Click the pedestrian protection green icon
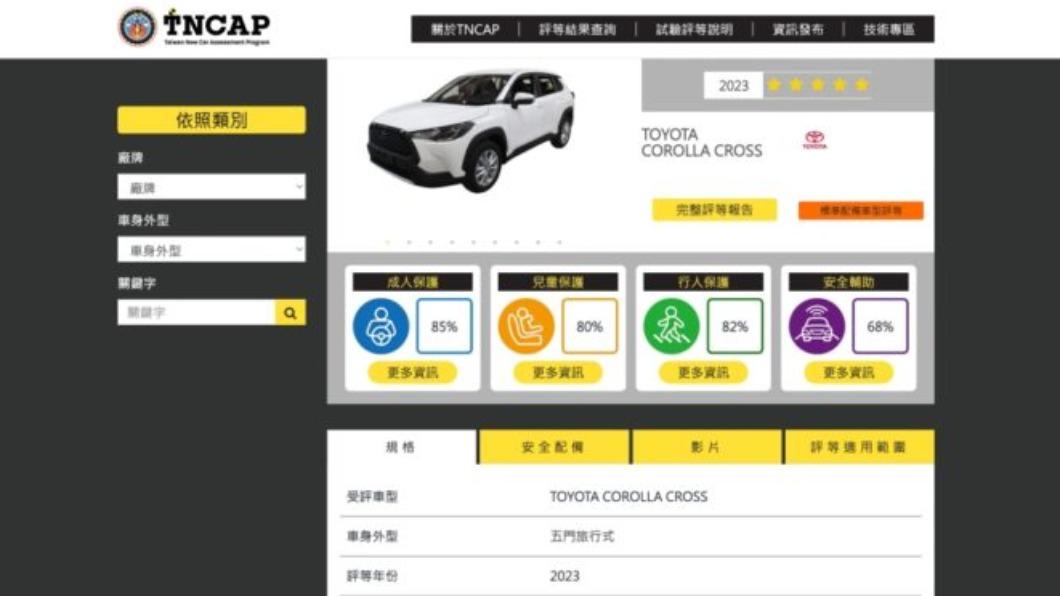The width and height of the screenshot is (1060, 596). click(x=671, y=326)
